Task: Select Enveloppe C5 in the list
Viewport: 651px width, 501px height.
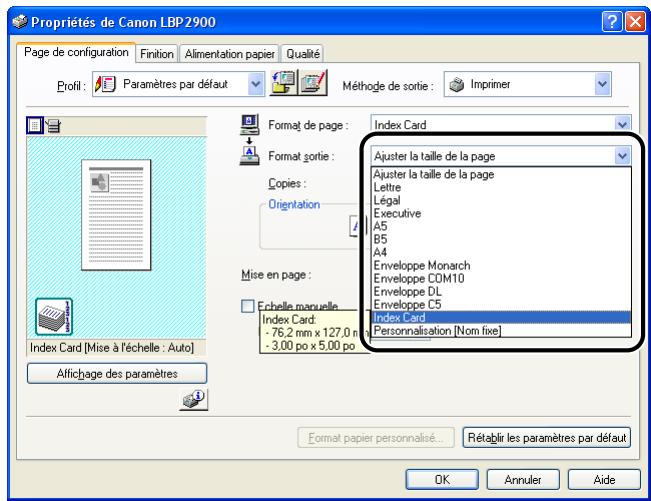Action: click(502, 304)
